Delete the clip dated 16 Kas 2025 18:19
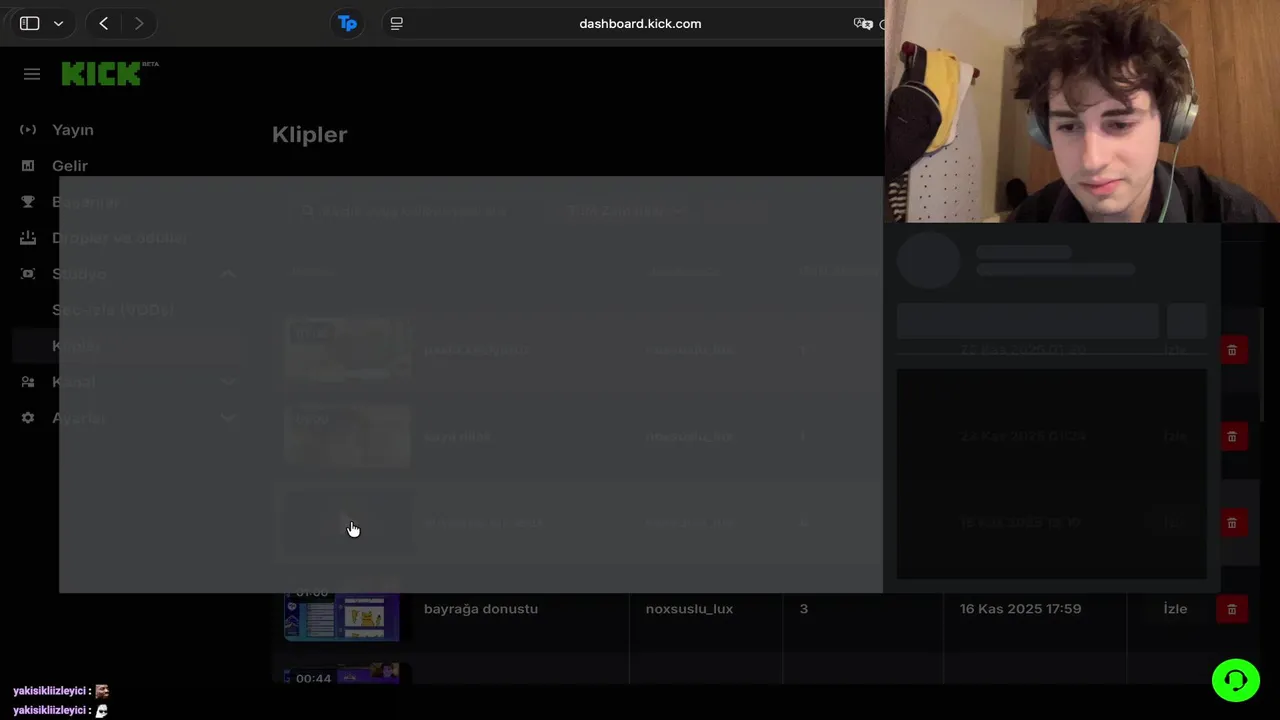Screen dimensions: 1280x720 tap(1232, 523)
